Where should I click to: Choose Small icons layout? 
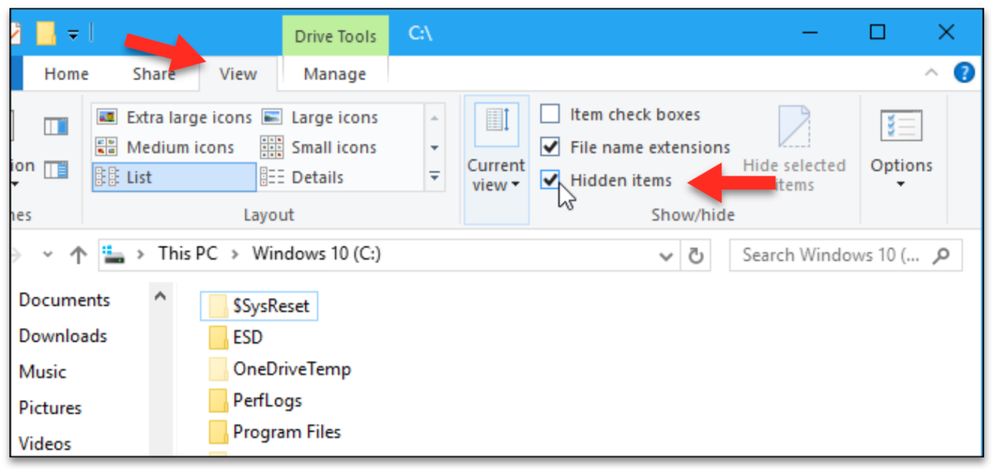[x=319, y=147]
